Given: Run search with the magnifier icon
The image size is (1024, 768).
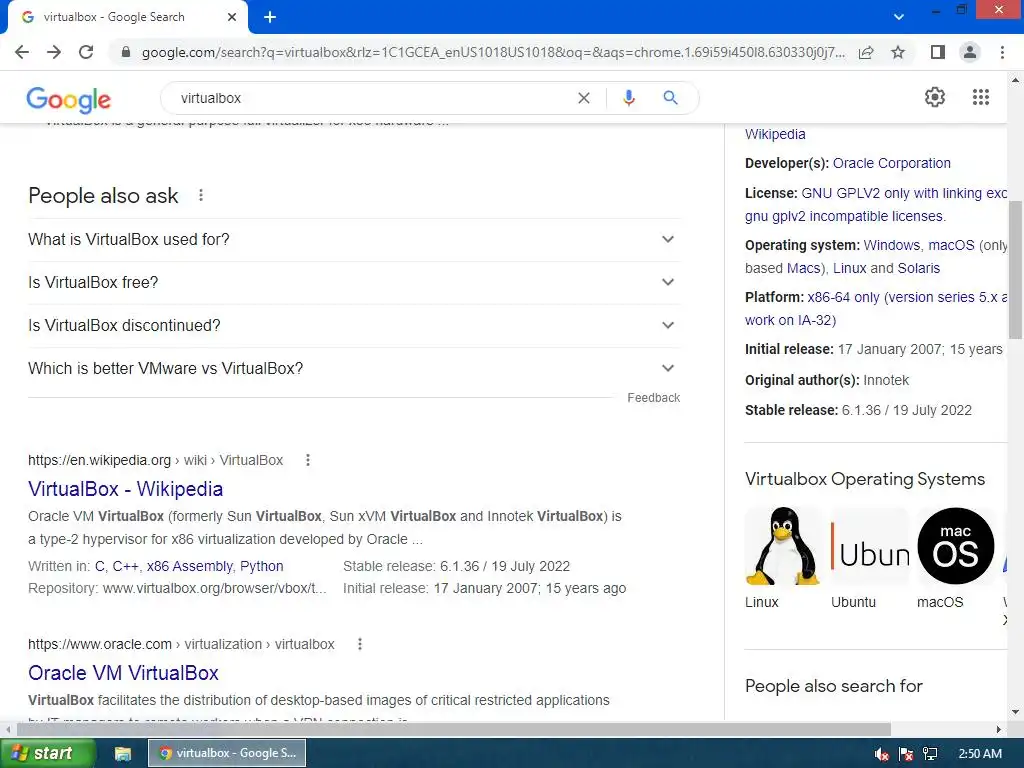Looking at the screenshot, I should (670, 98).
